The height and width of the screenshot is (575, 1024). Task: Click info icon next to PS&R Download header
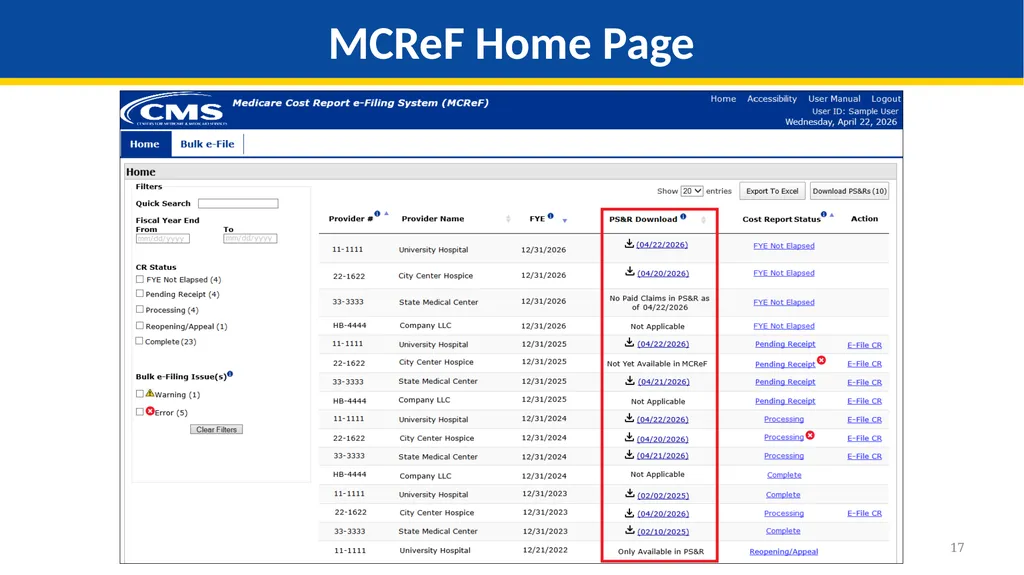(x=683, y=216)
